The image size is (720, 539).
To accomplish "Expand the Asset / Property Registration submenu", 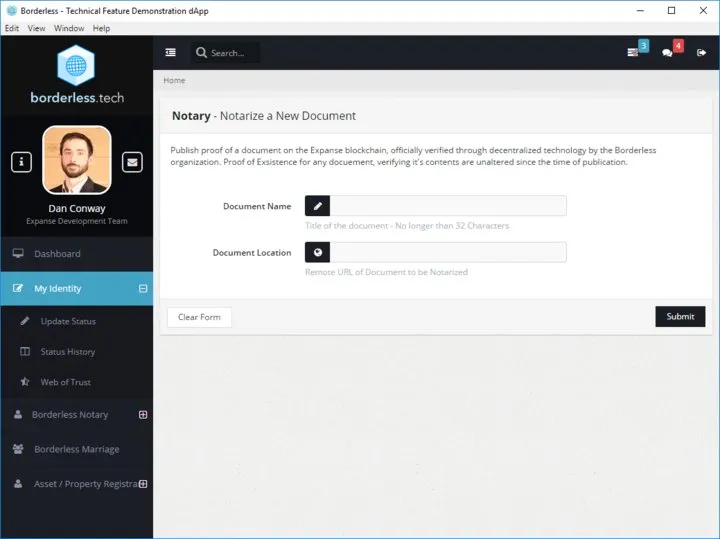I will [x=143, y=484].
